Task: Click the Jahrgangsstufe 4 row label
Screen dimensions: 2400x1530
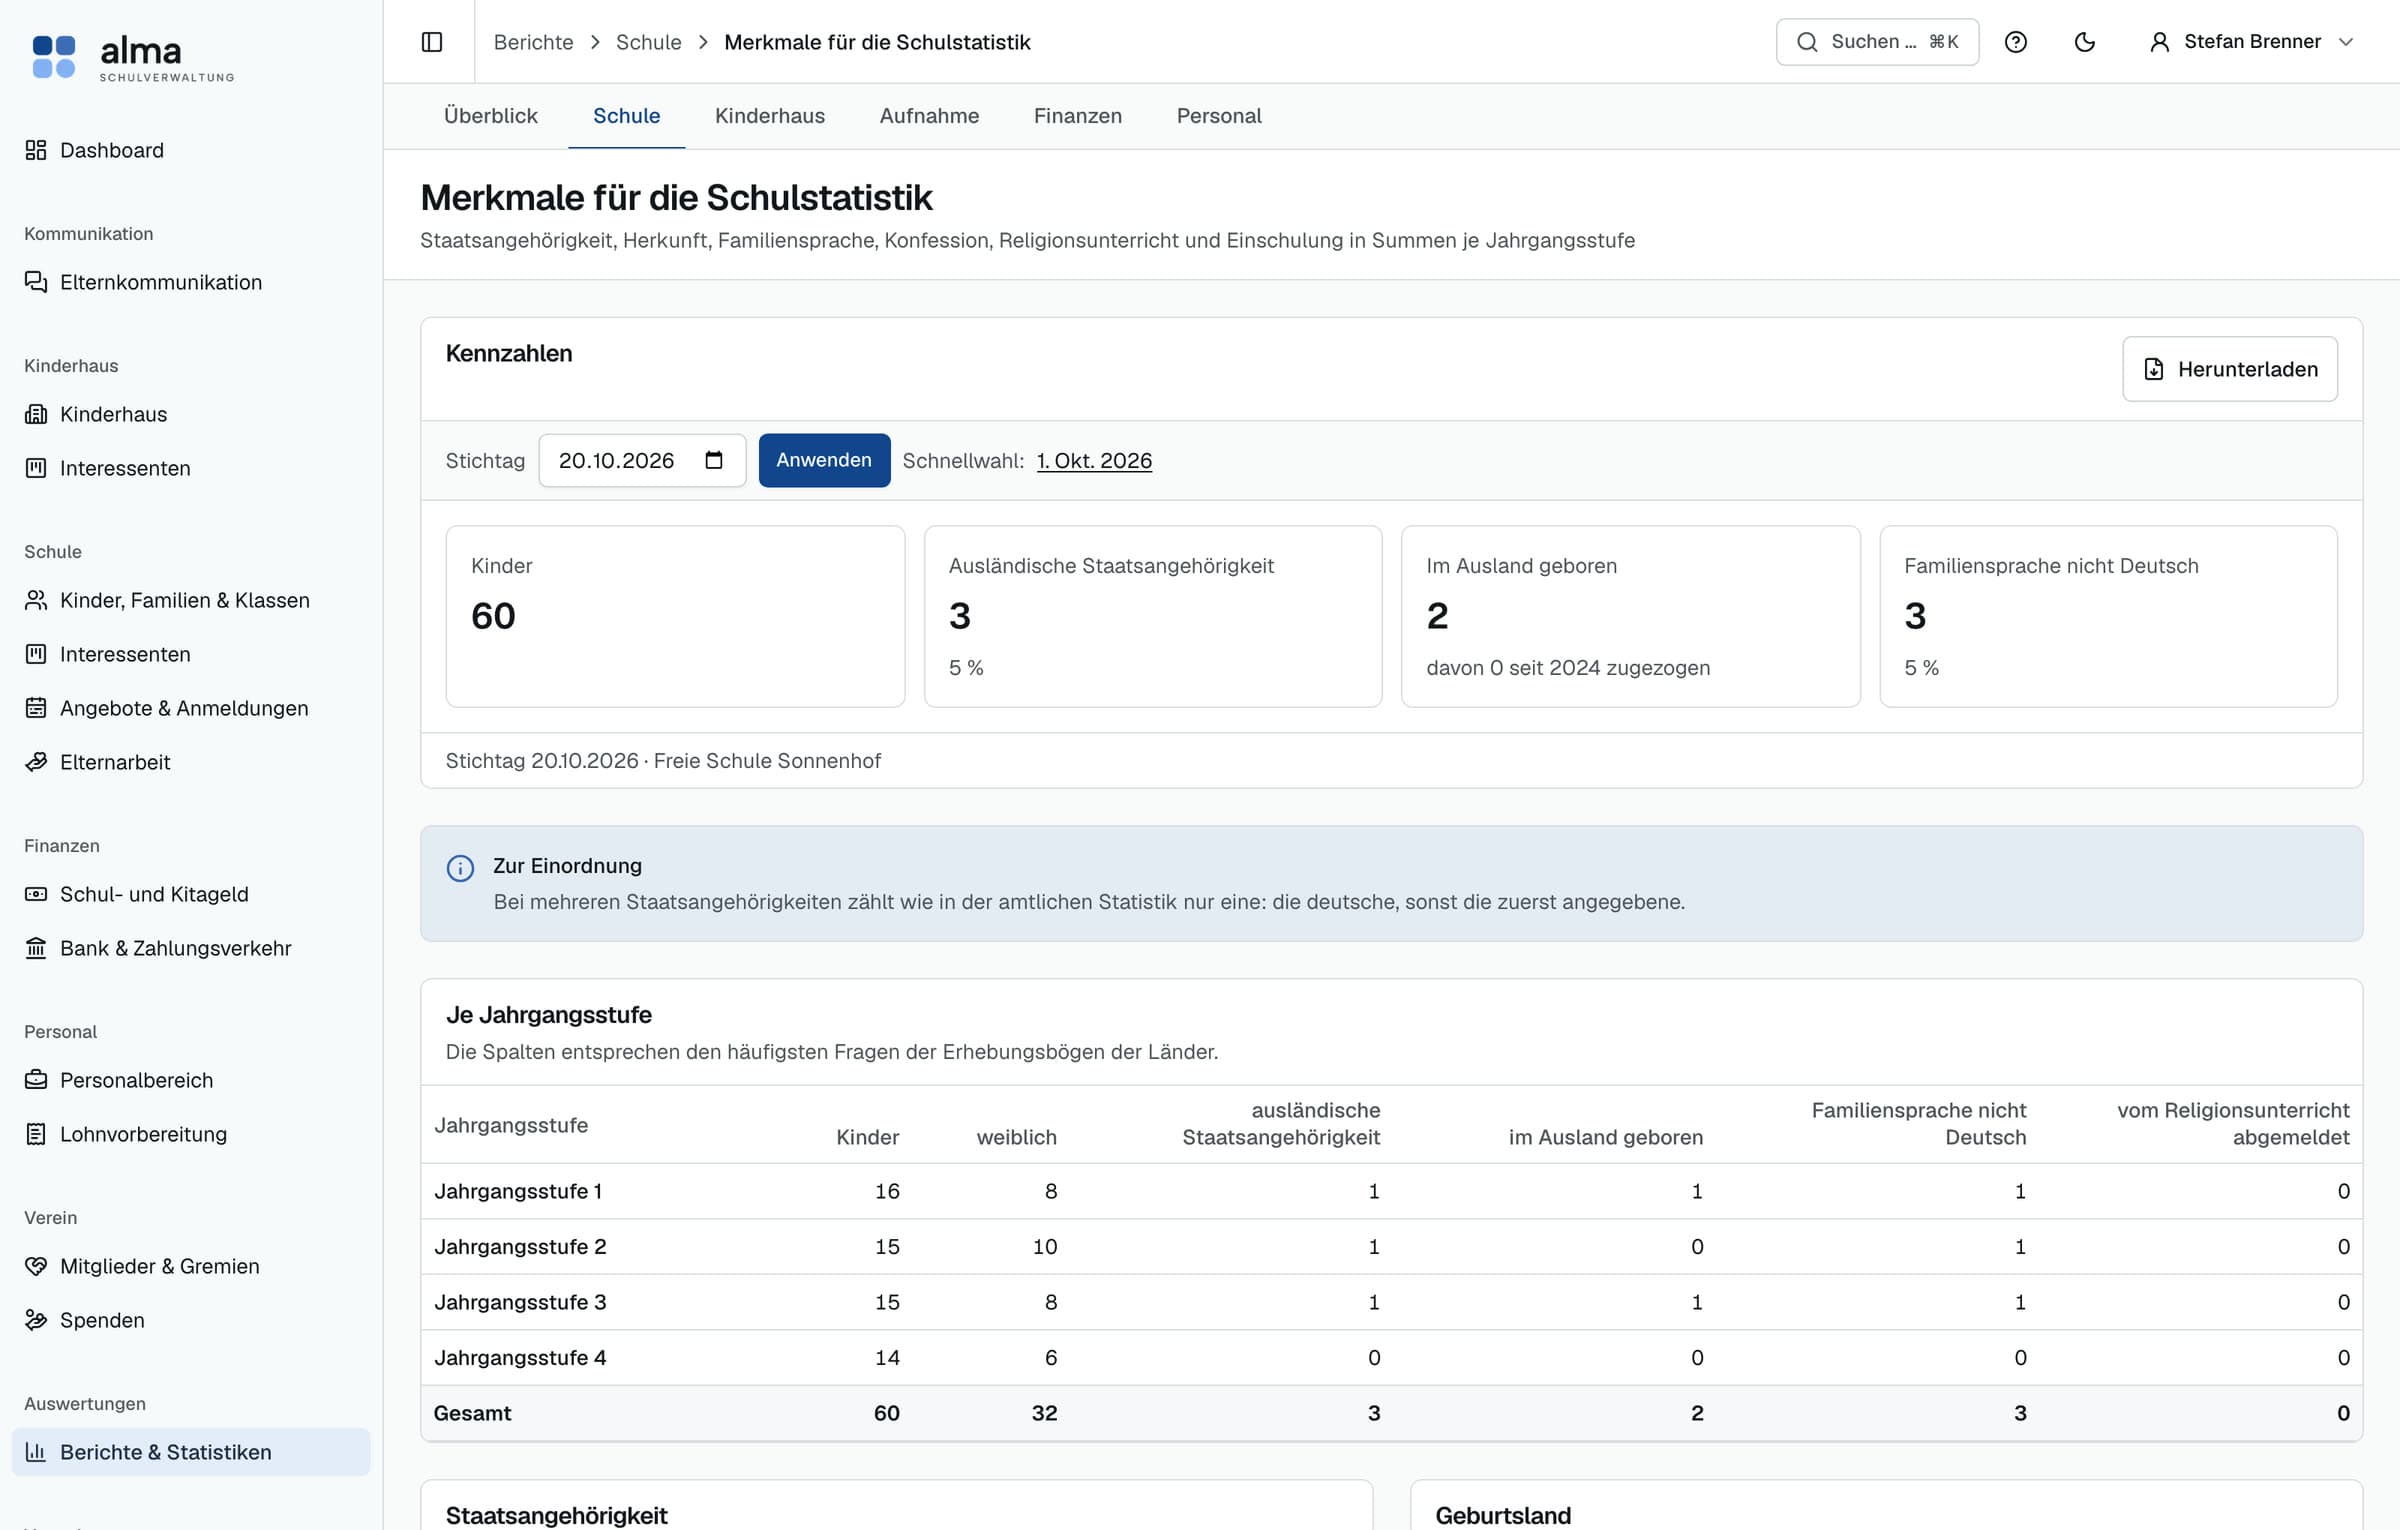Action: (x=520, y=1357)
